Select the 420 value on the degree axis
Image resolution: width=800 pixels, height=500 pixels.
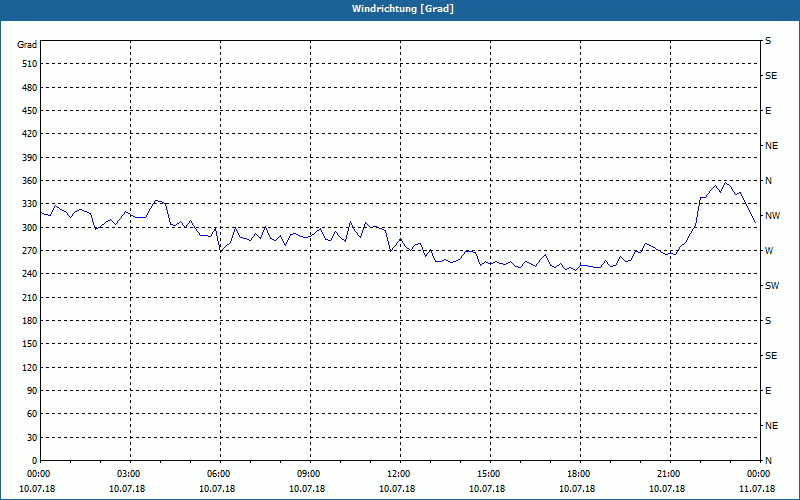tap(30, 134)
